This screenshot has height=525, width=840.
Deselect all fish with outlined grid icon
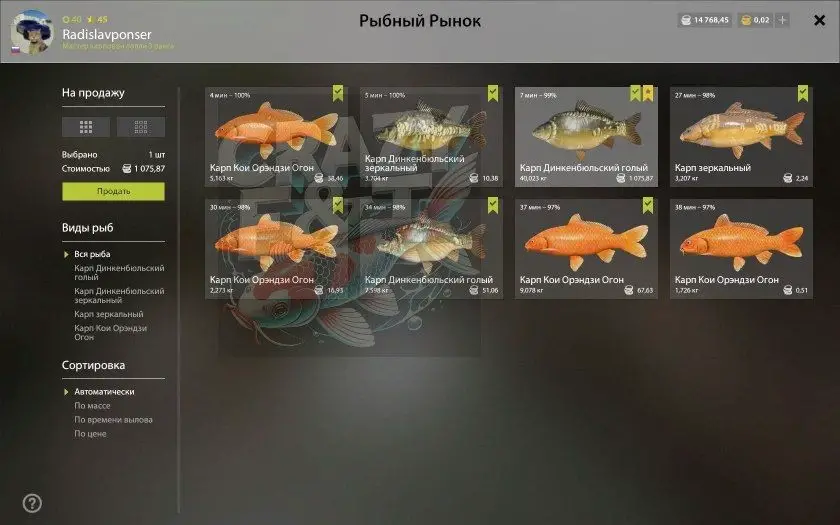(141, 127)
